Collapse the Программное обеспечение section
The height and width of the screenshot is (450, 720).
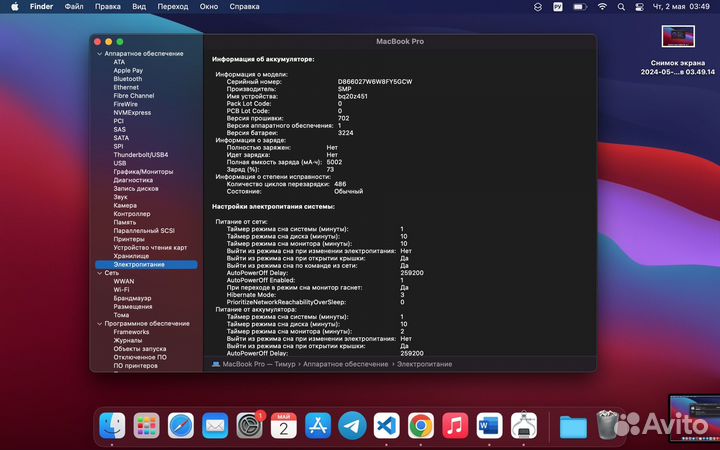pos(99,324)
